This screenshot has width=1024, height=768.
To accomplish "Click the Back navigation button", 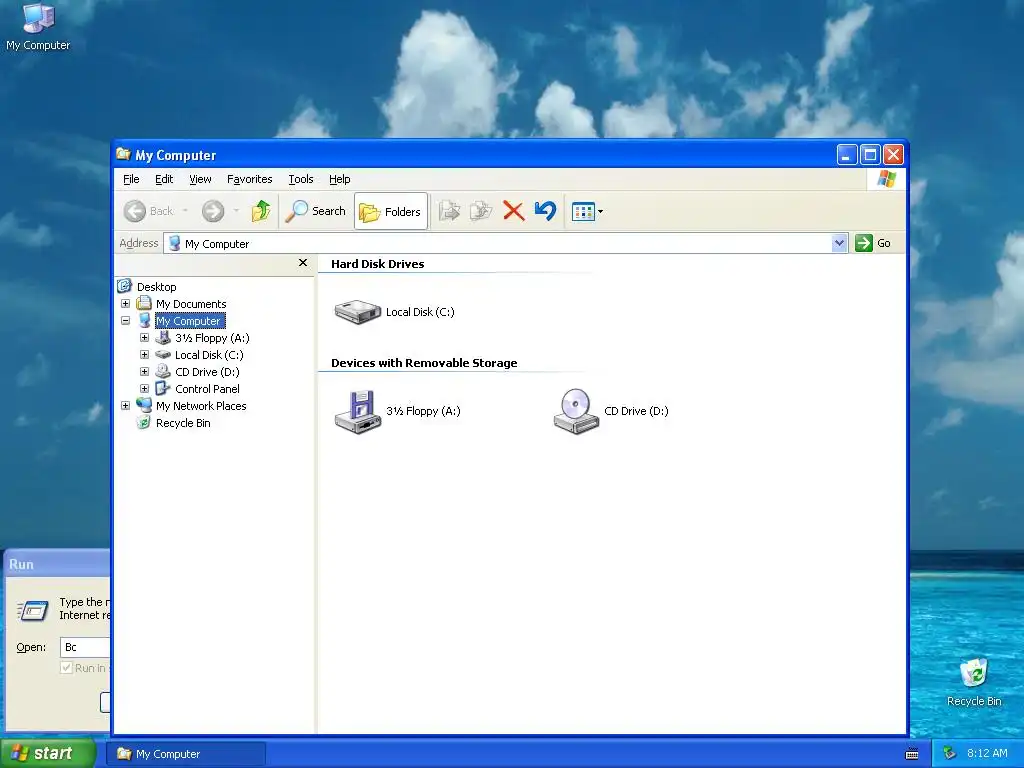I will (x=149, y=211).
